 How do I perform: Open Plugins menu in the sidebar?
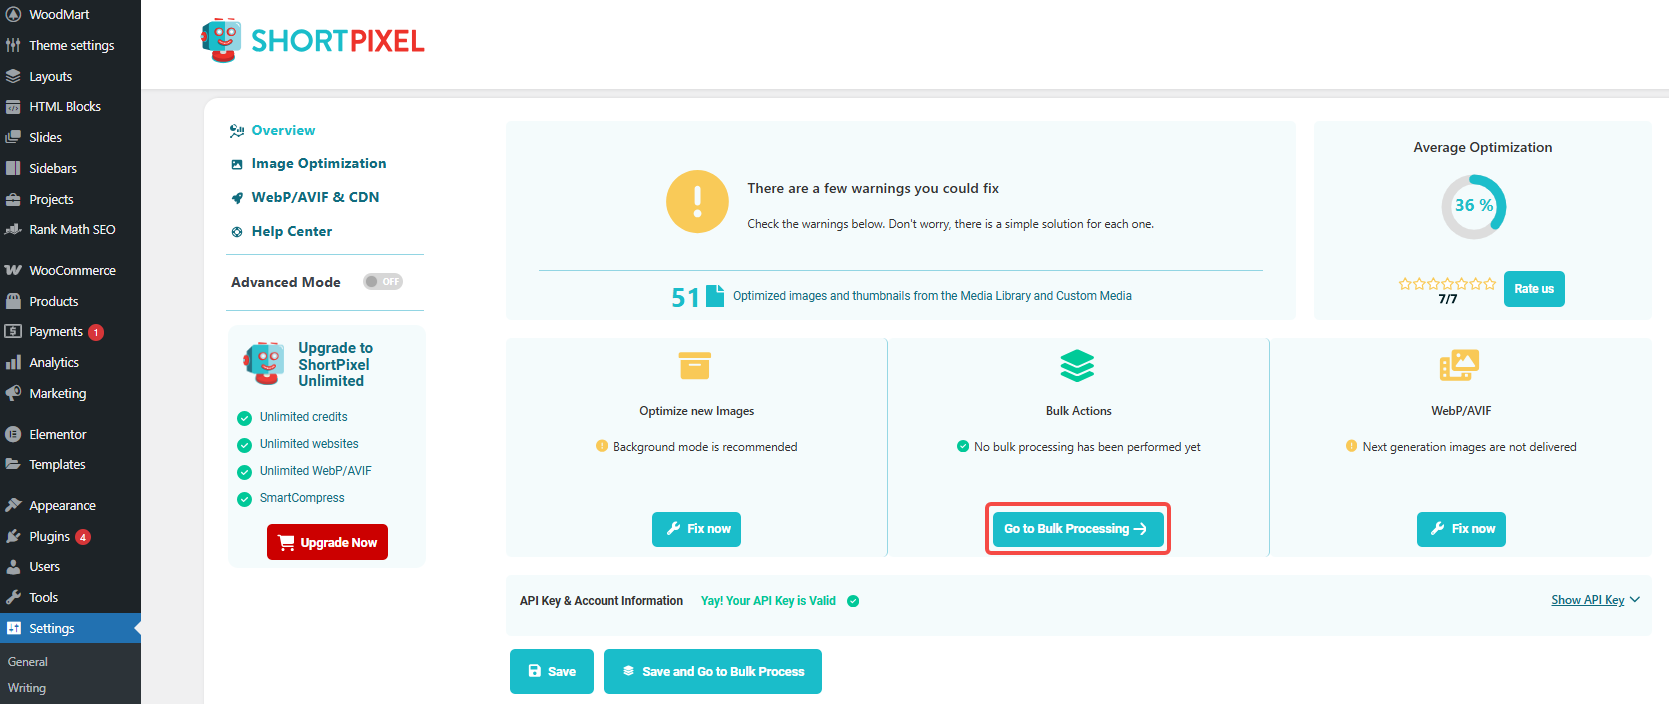pos(49,536)
